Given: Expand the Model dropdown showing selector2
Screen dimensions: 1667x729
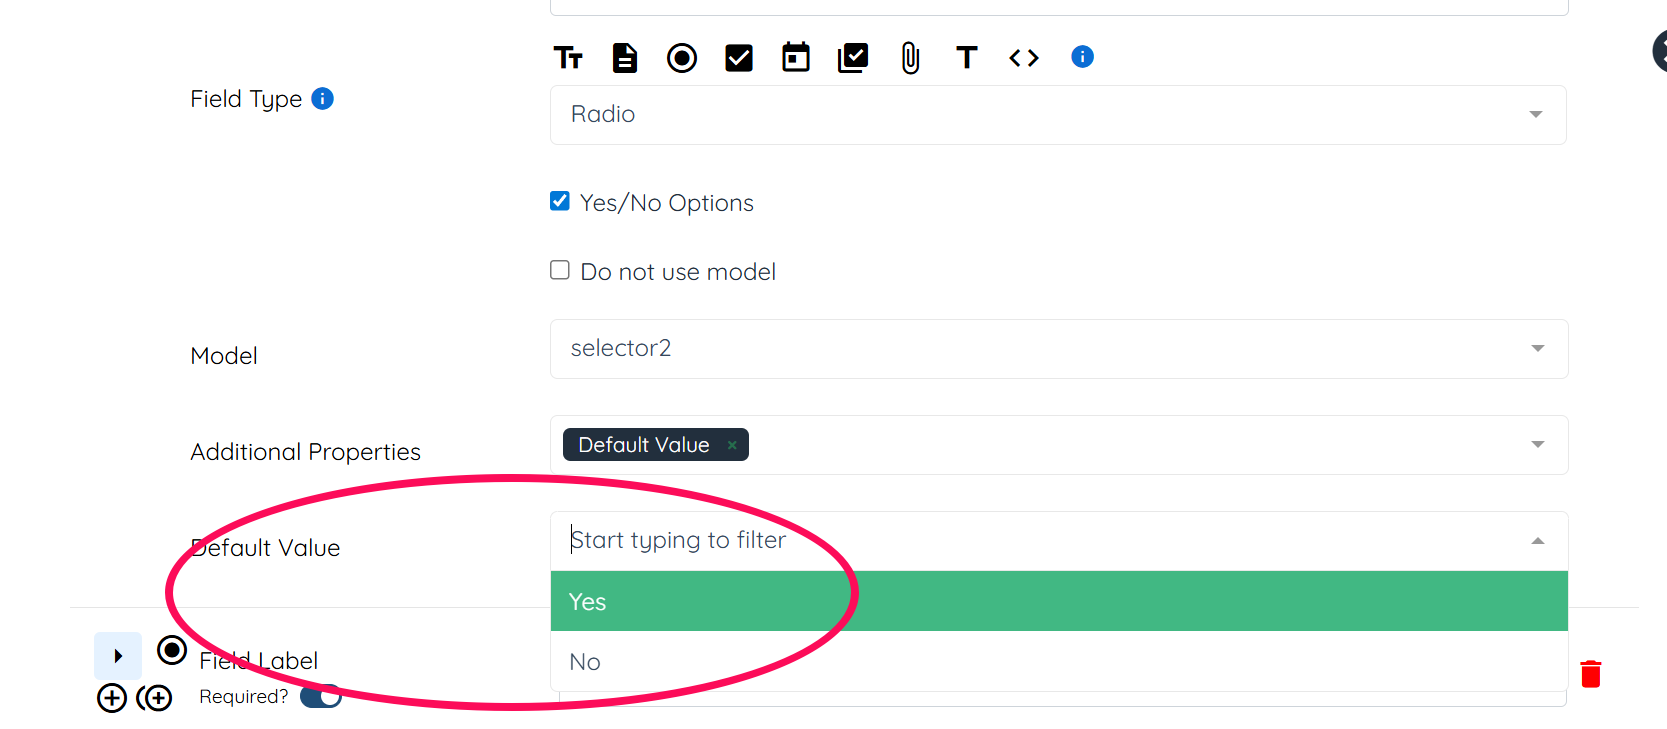Looking at the screenshot, I should [1058, 349].
